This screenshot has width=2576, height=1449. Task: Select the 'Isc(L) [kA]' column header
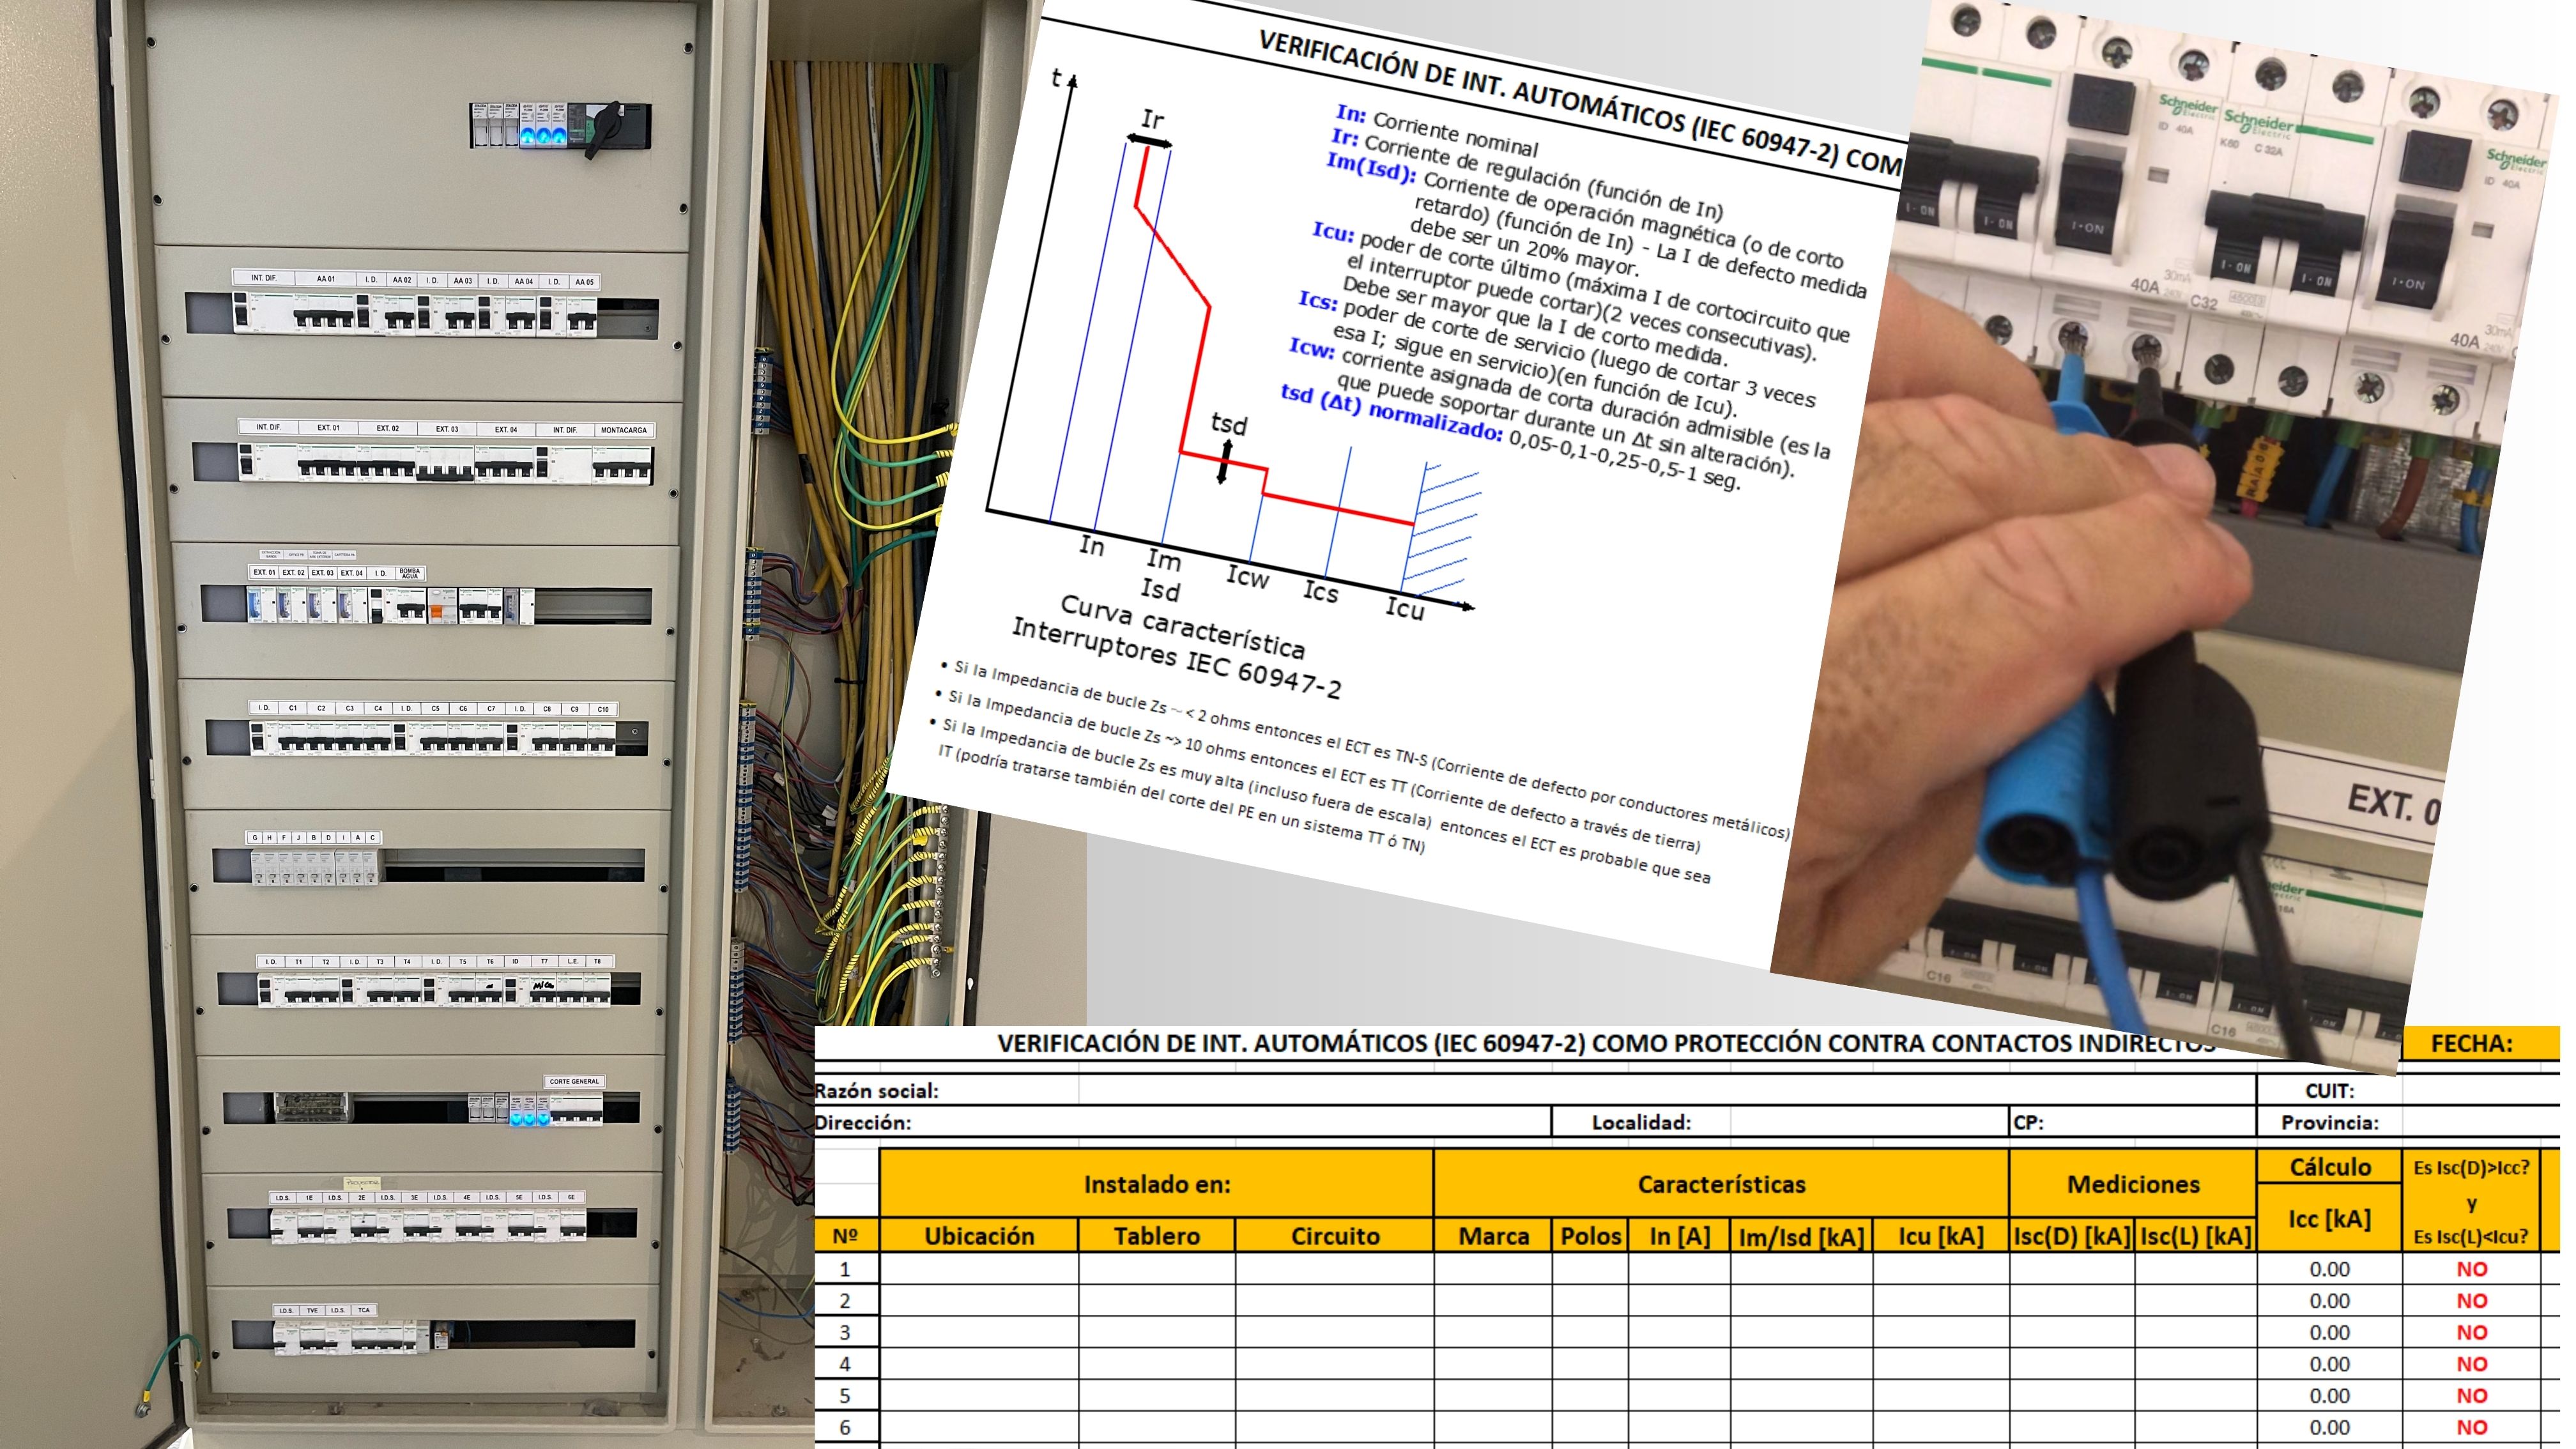pyautogui.click(x=2196, y=1236)
